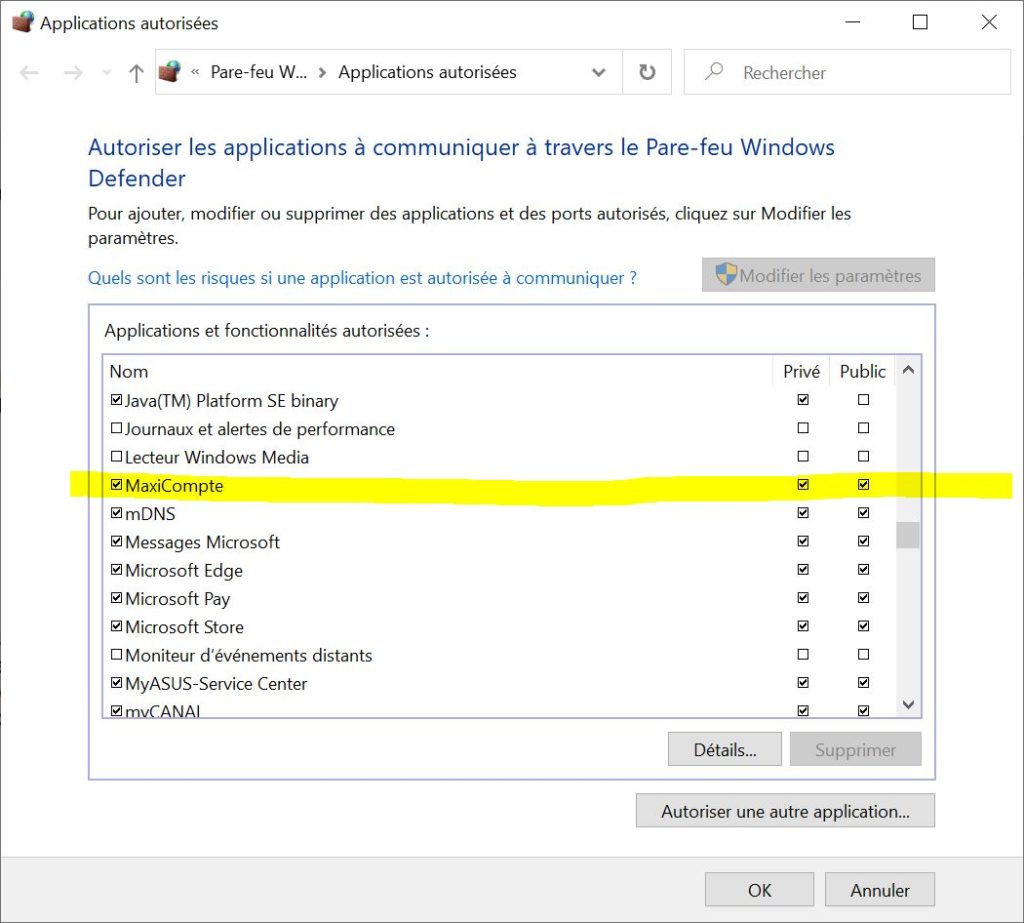Click the list scrollbar thumb

point(908,536)
